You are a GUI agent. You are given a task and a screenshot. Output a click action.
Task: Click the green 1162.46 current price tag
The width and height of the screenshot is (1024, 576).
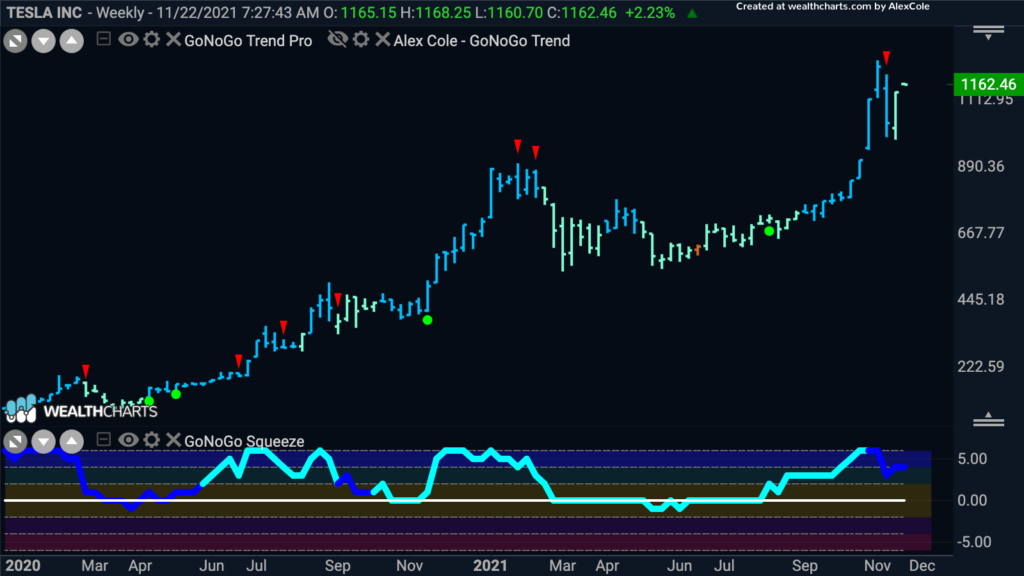pos(989,84)
